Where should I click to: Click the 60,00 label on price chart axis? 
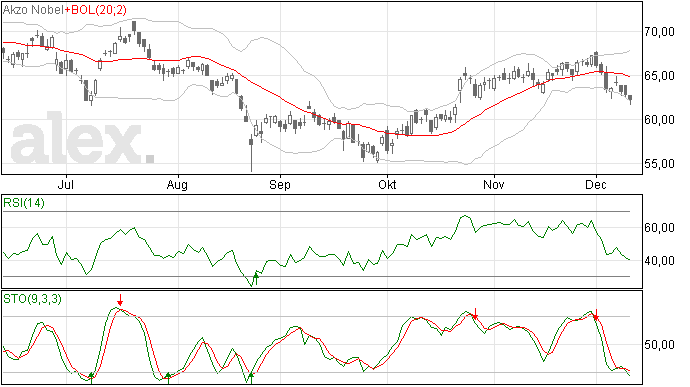(x=659, y=120)
